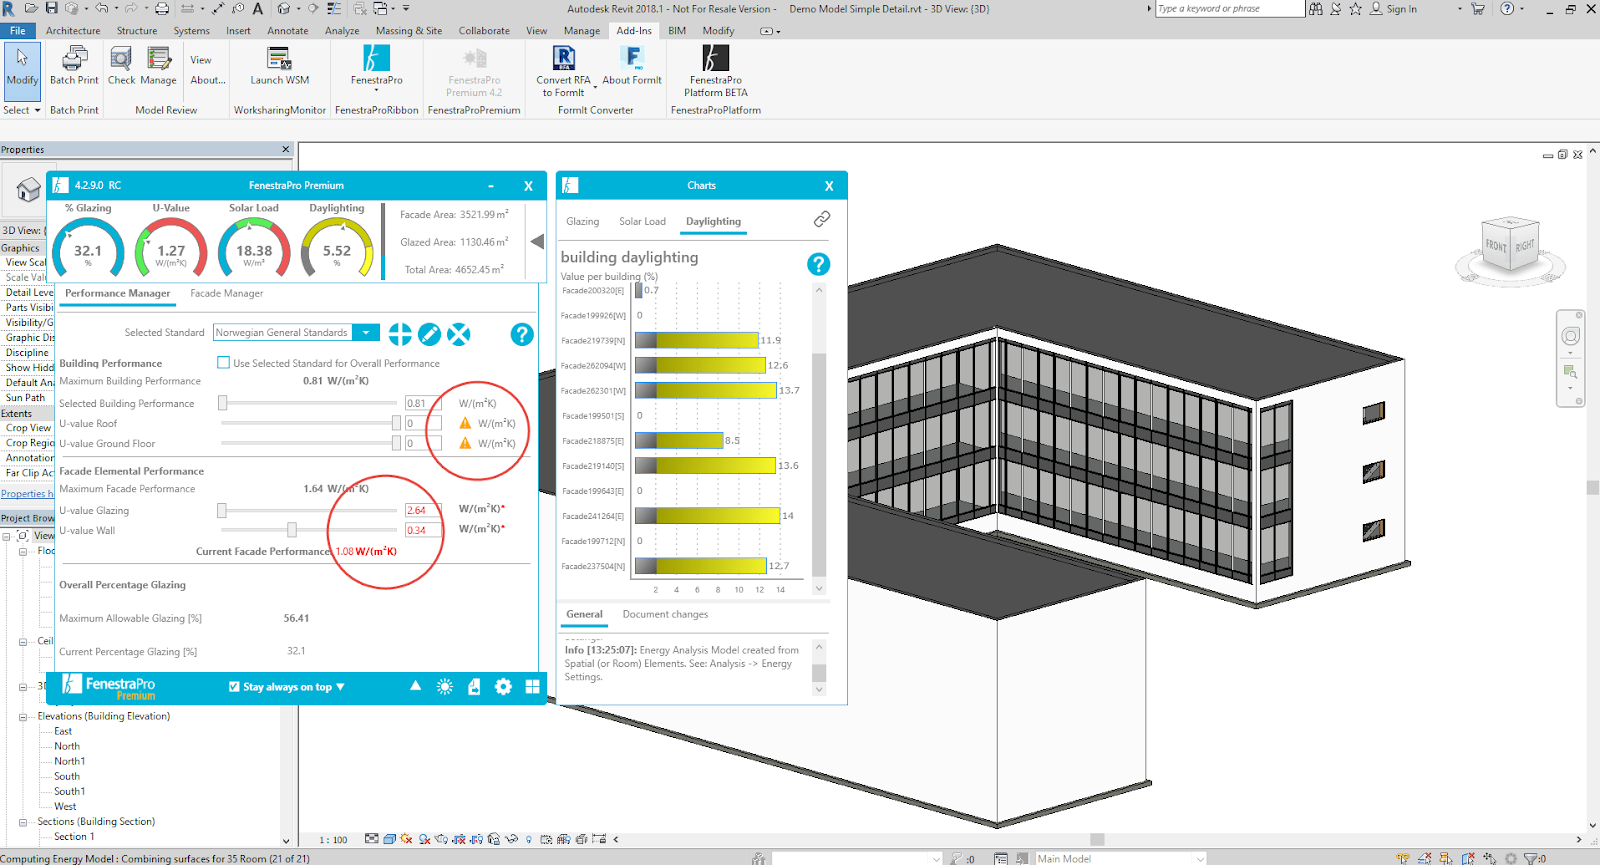Image resolution: width=1600 pixels, height=865 pixels.
Task: Click the View button in Model Review
Action: pyautogui.click(x=201, y=60)
